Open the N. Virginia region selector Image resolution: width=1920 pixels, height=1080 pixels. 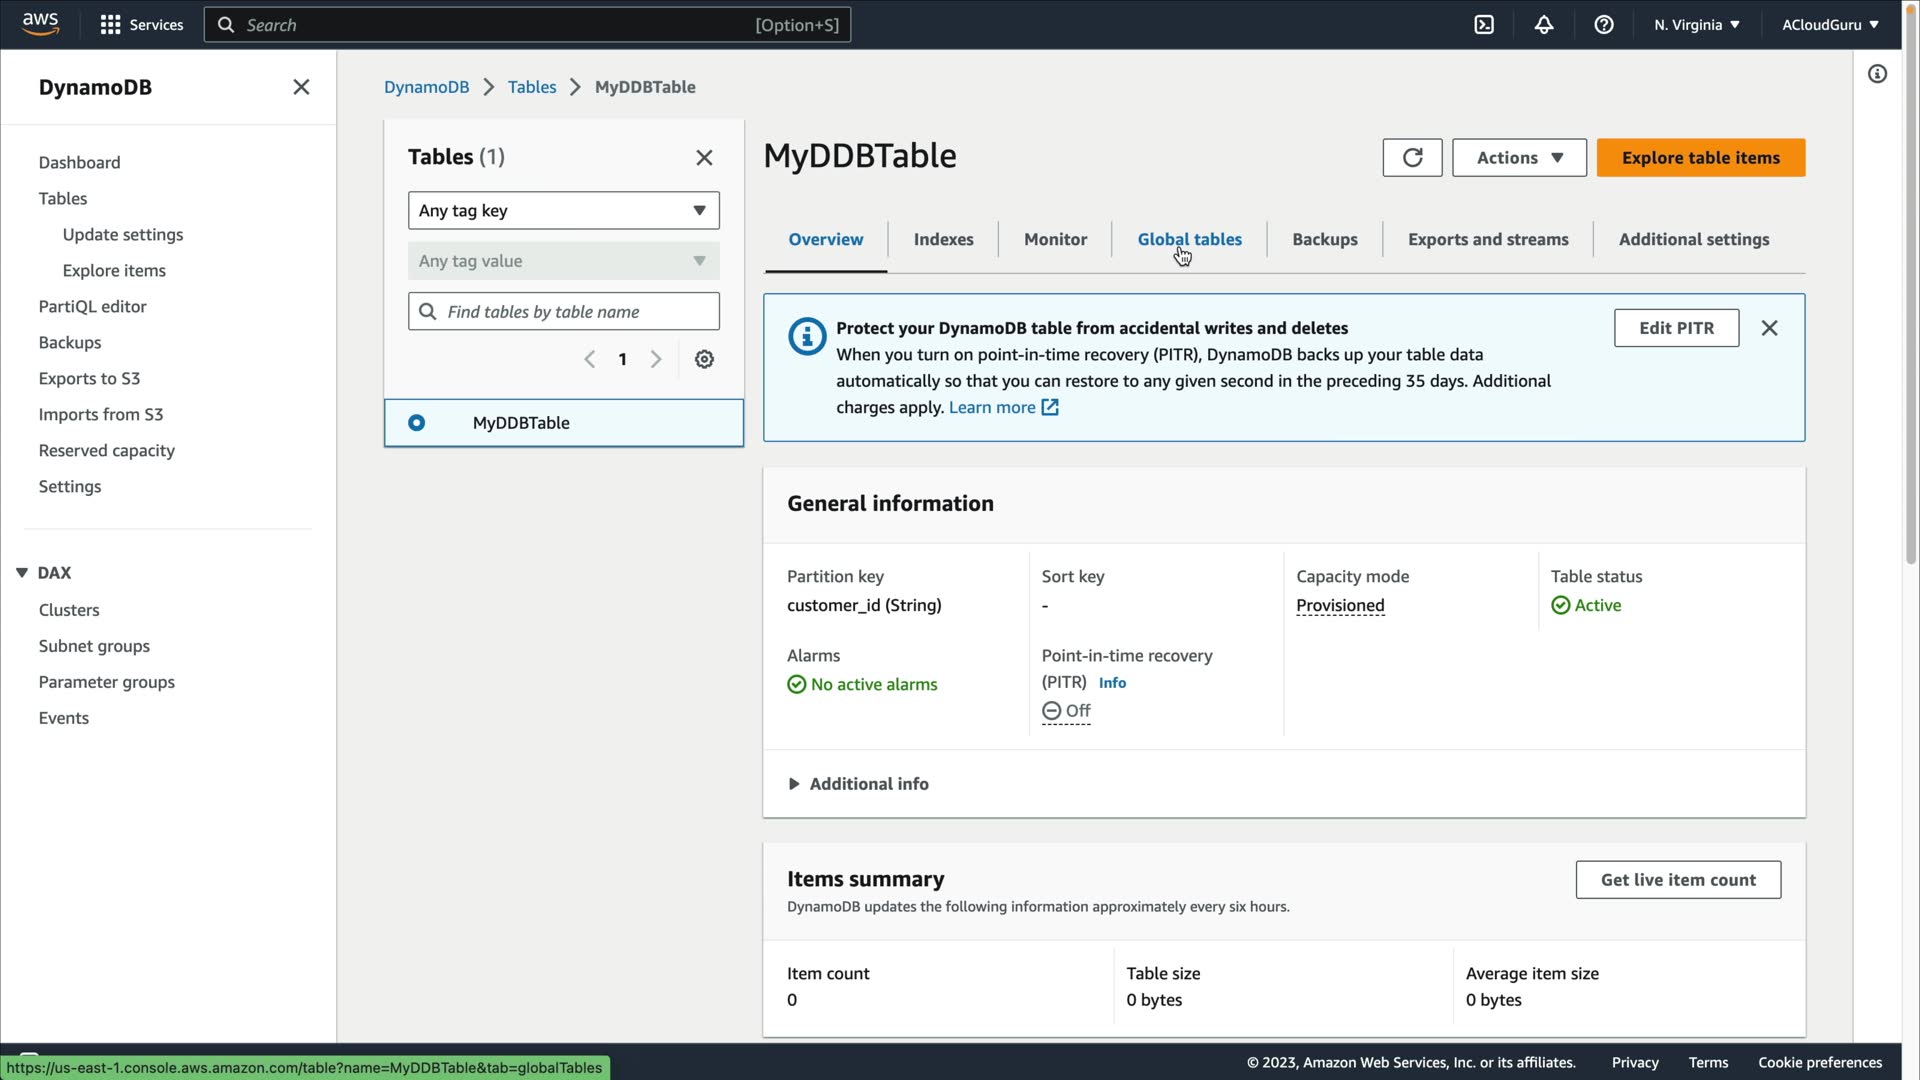[1696, 25]
